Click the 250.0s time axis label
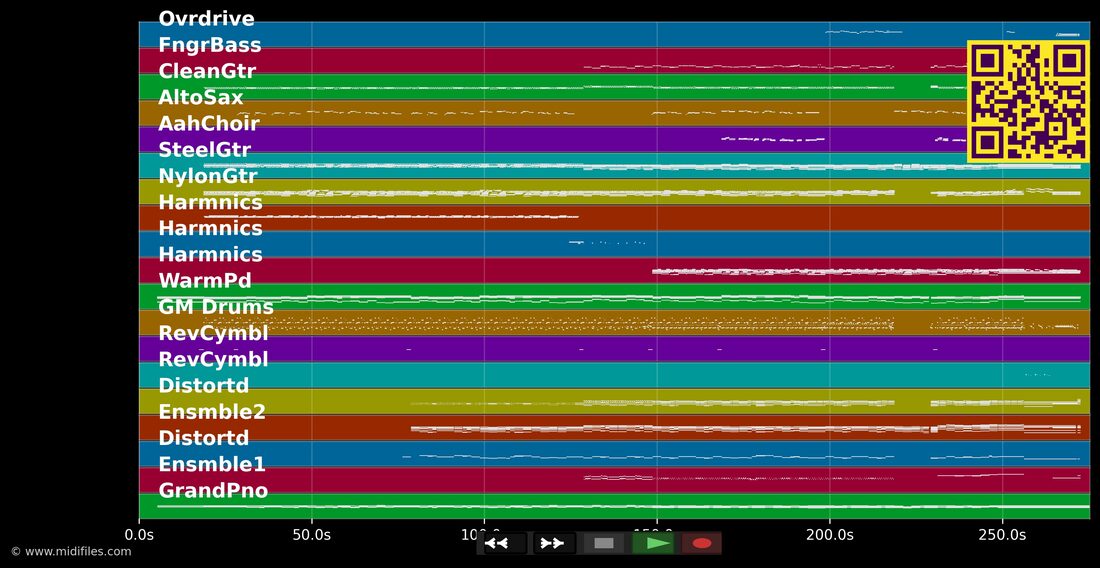 point(1002,535)
